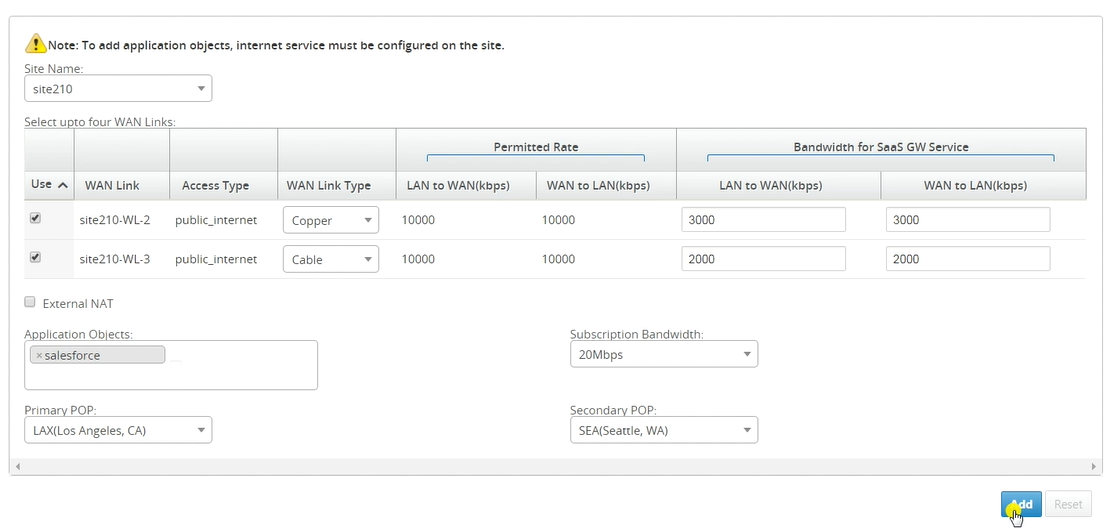The width and height of the screenshot is (1107, 529).
Task: Click the WAN Link column header
Action: pyautogui.click(x=112, y=186)
